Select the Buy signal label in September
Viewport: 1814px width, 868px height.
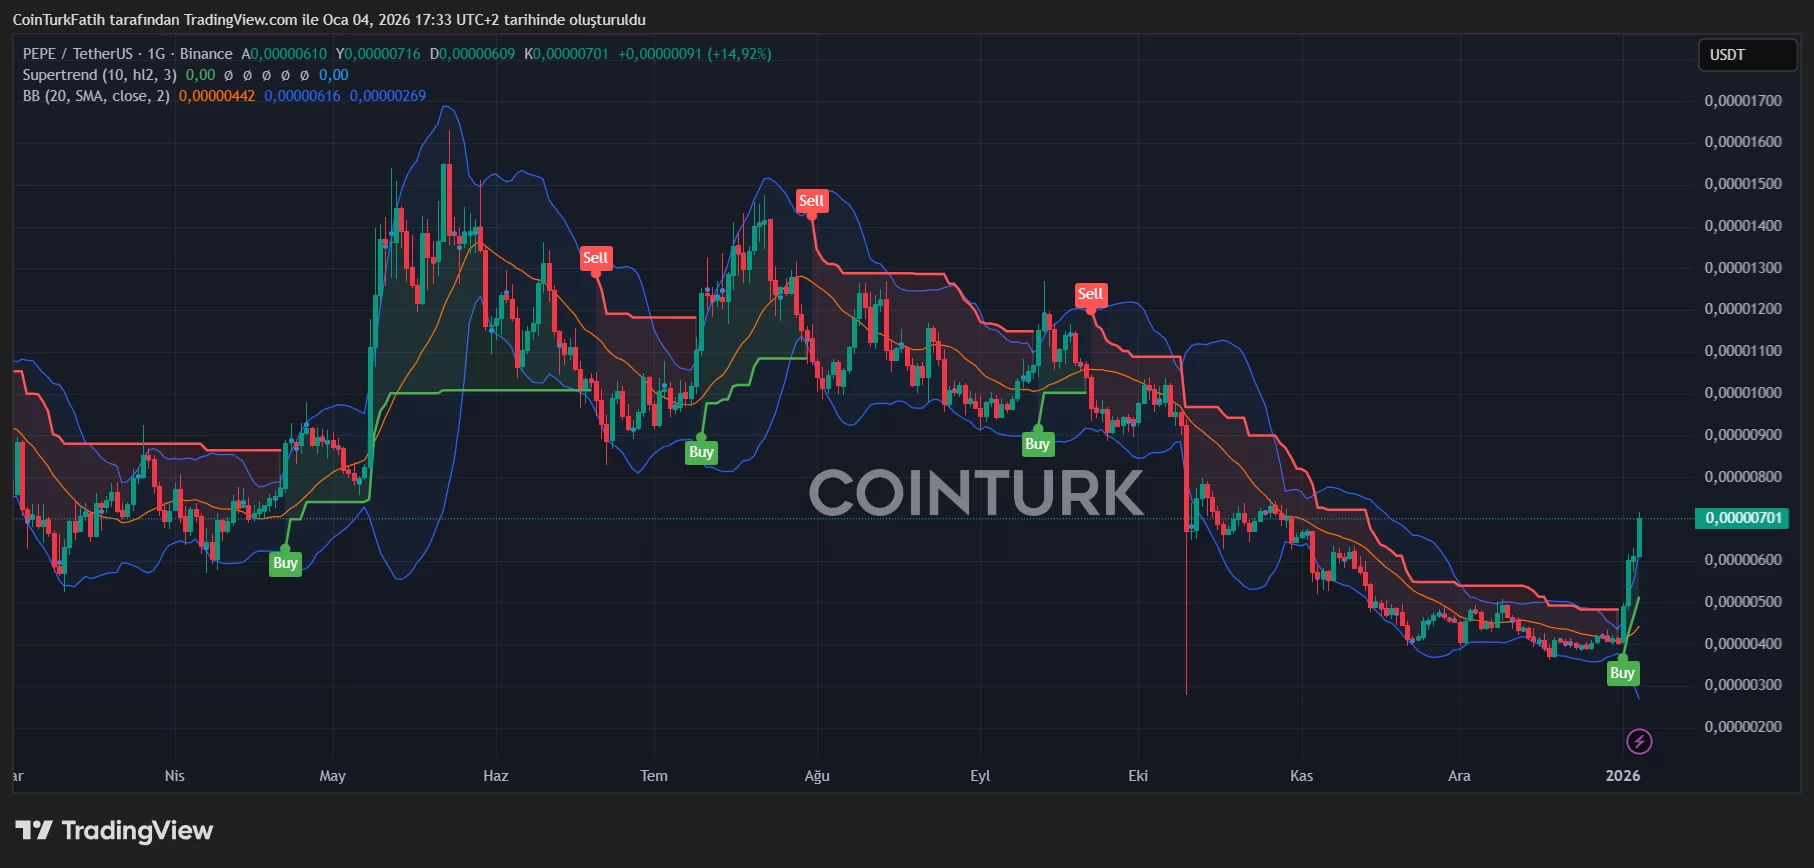[x=1037, y=444]
